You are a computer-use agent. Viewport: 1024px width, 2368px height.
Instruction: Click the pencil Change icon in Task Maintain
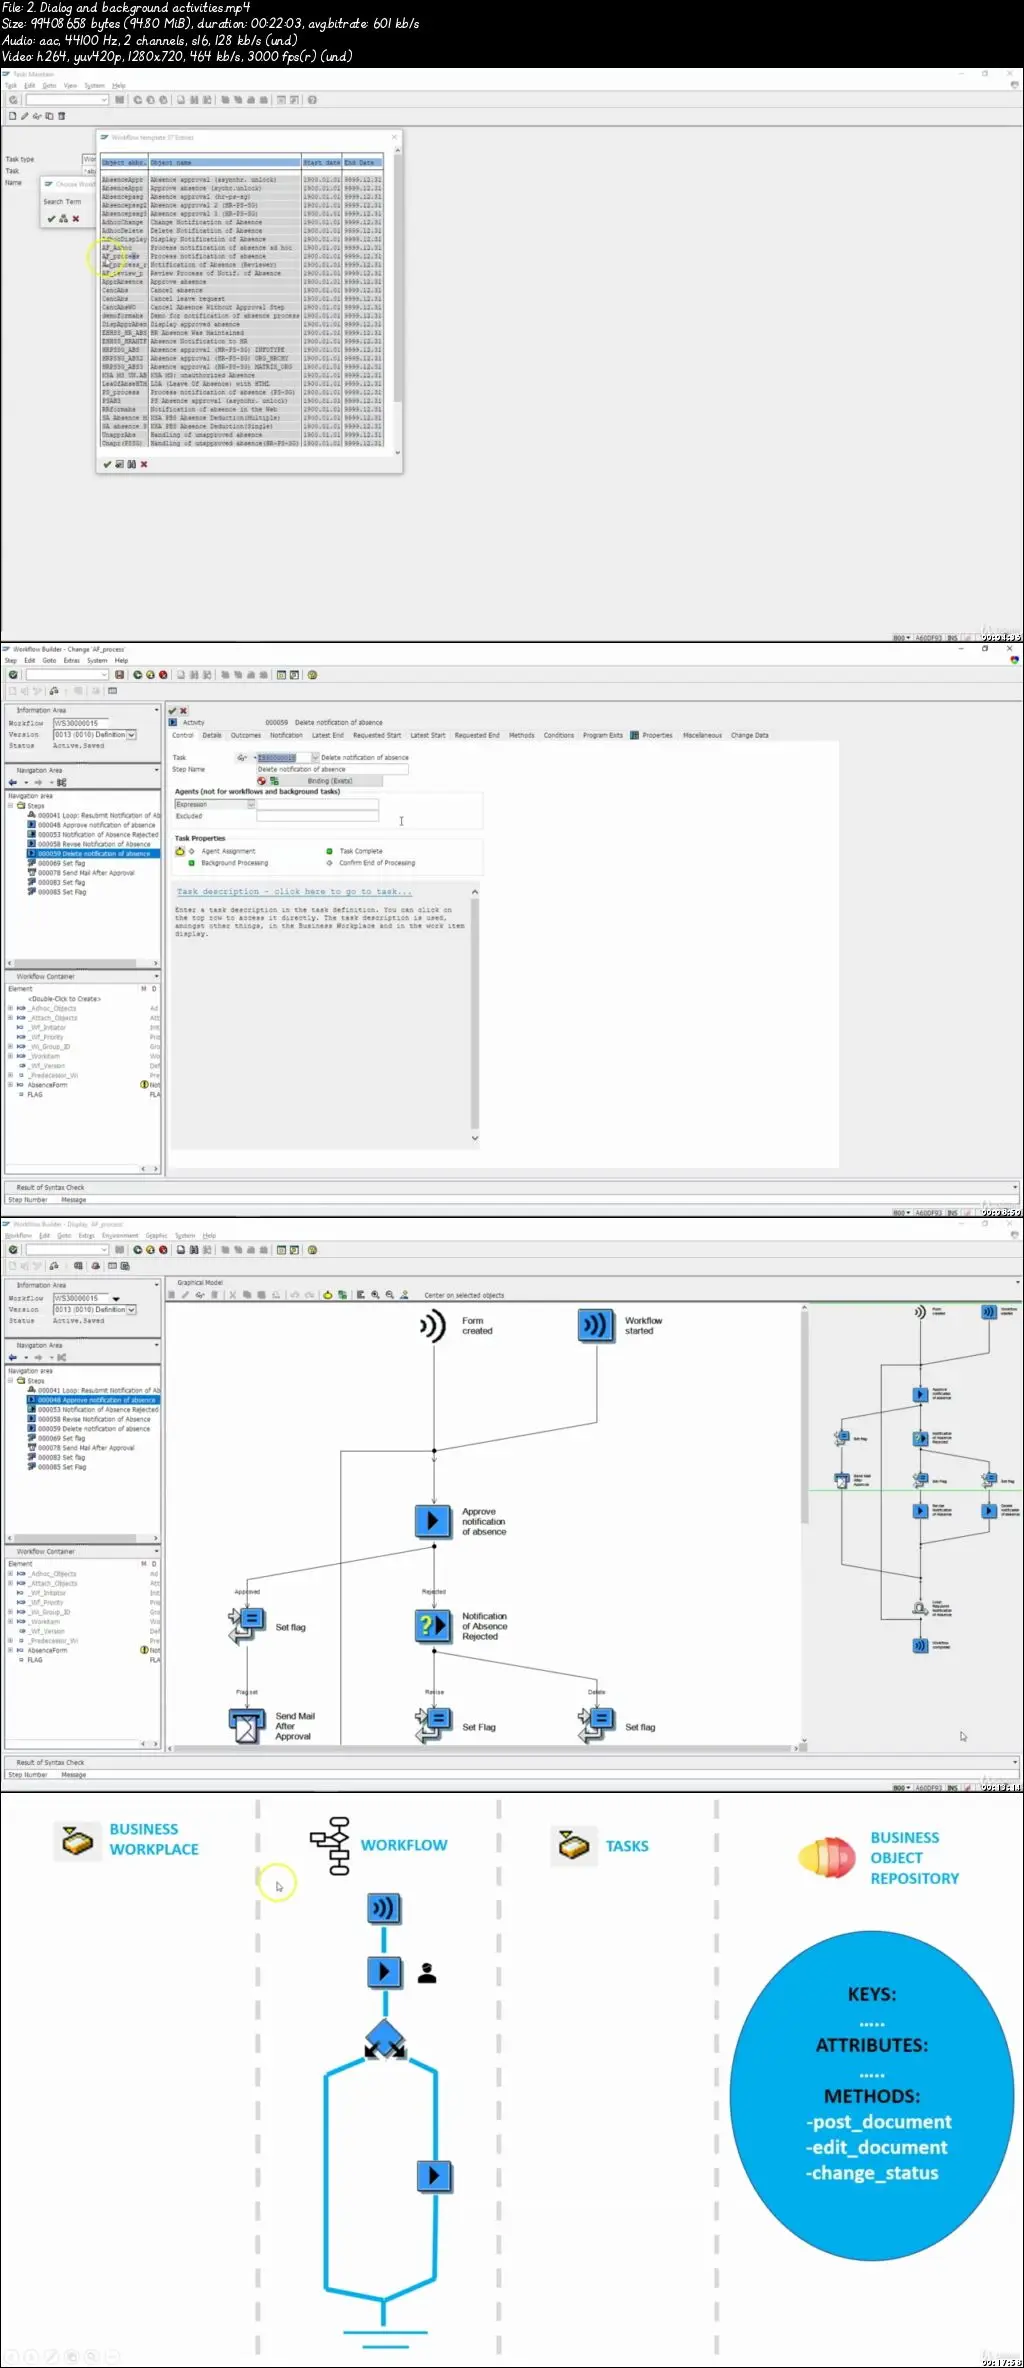(25, 116)
